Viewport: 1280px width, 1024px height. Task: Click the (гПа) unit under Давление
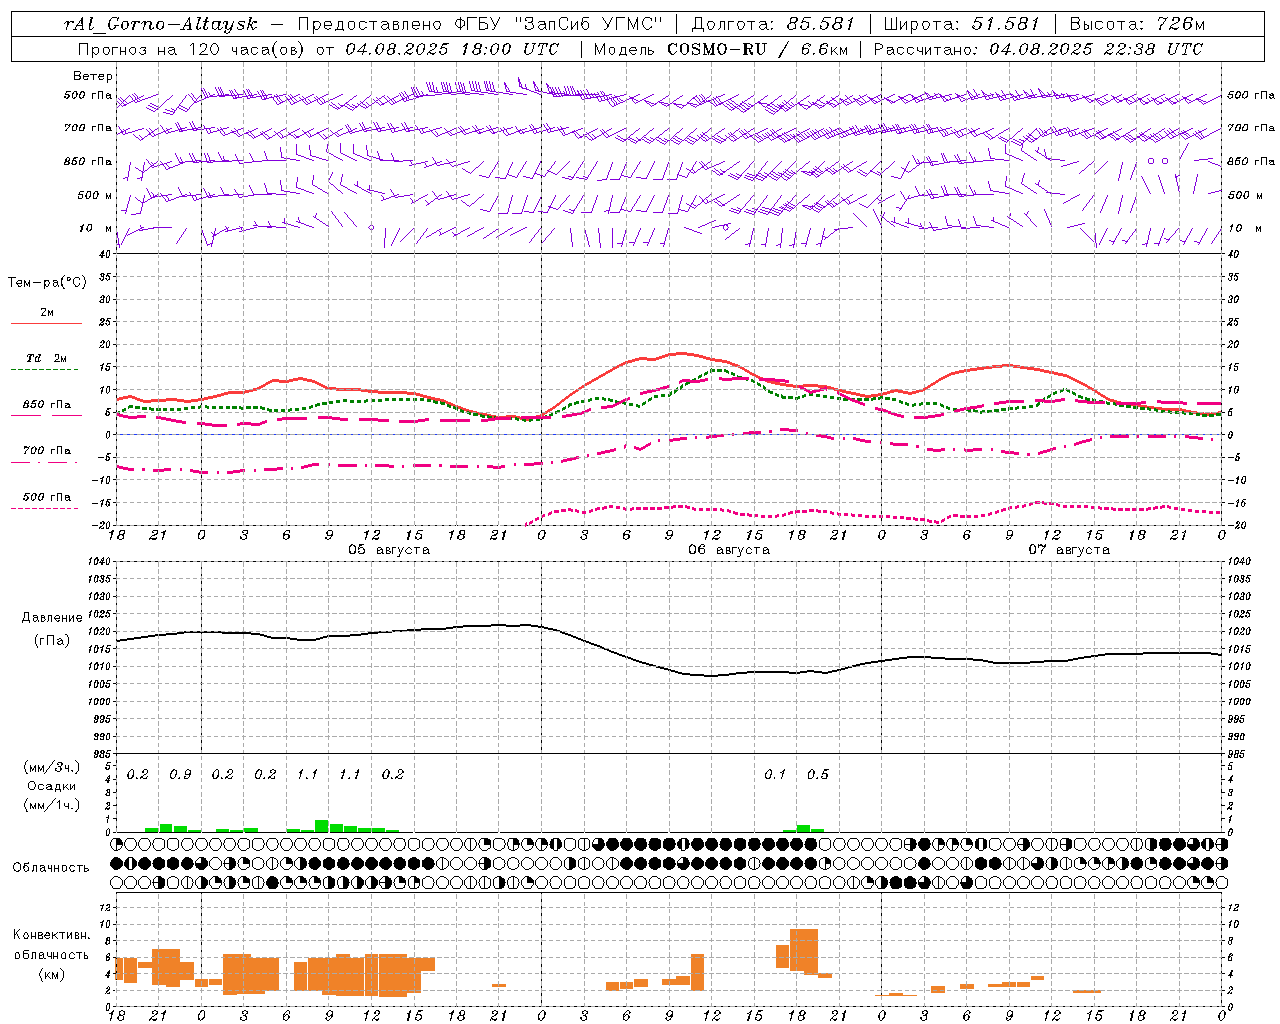[x=52, y=641]
